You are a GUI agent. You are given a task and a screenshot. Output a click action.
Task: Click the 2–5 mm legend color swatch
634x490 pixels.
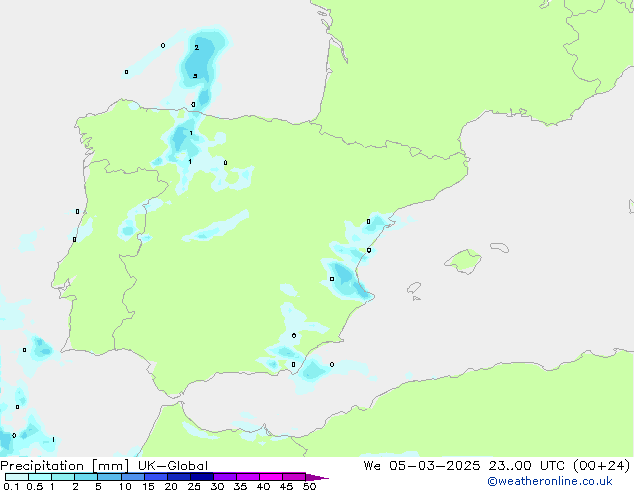(86, 477)
